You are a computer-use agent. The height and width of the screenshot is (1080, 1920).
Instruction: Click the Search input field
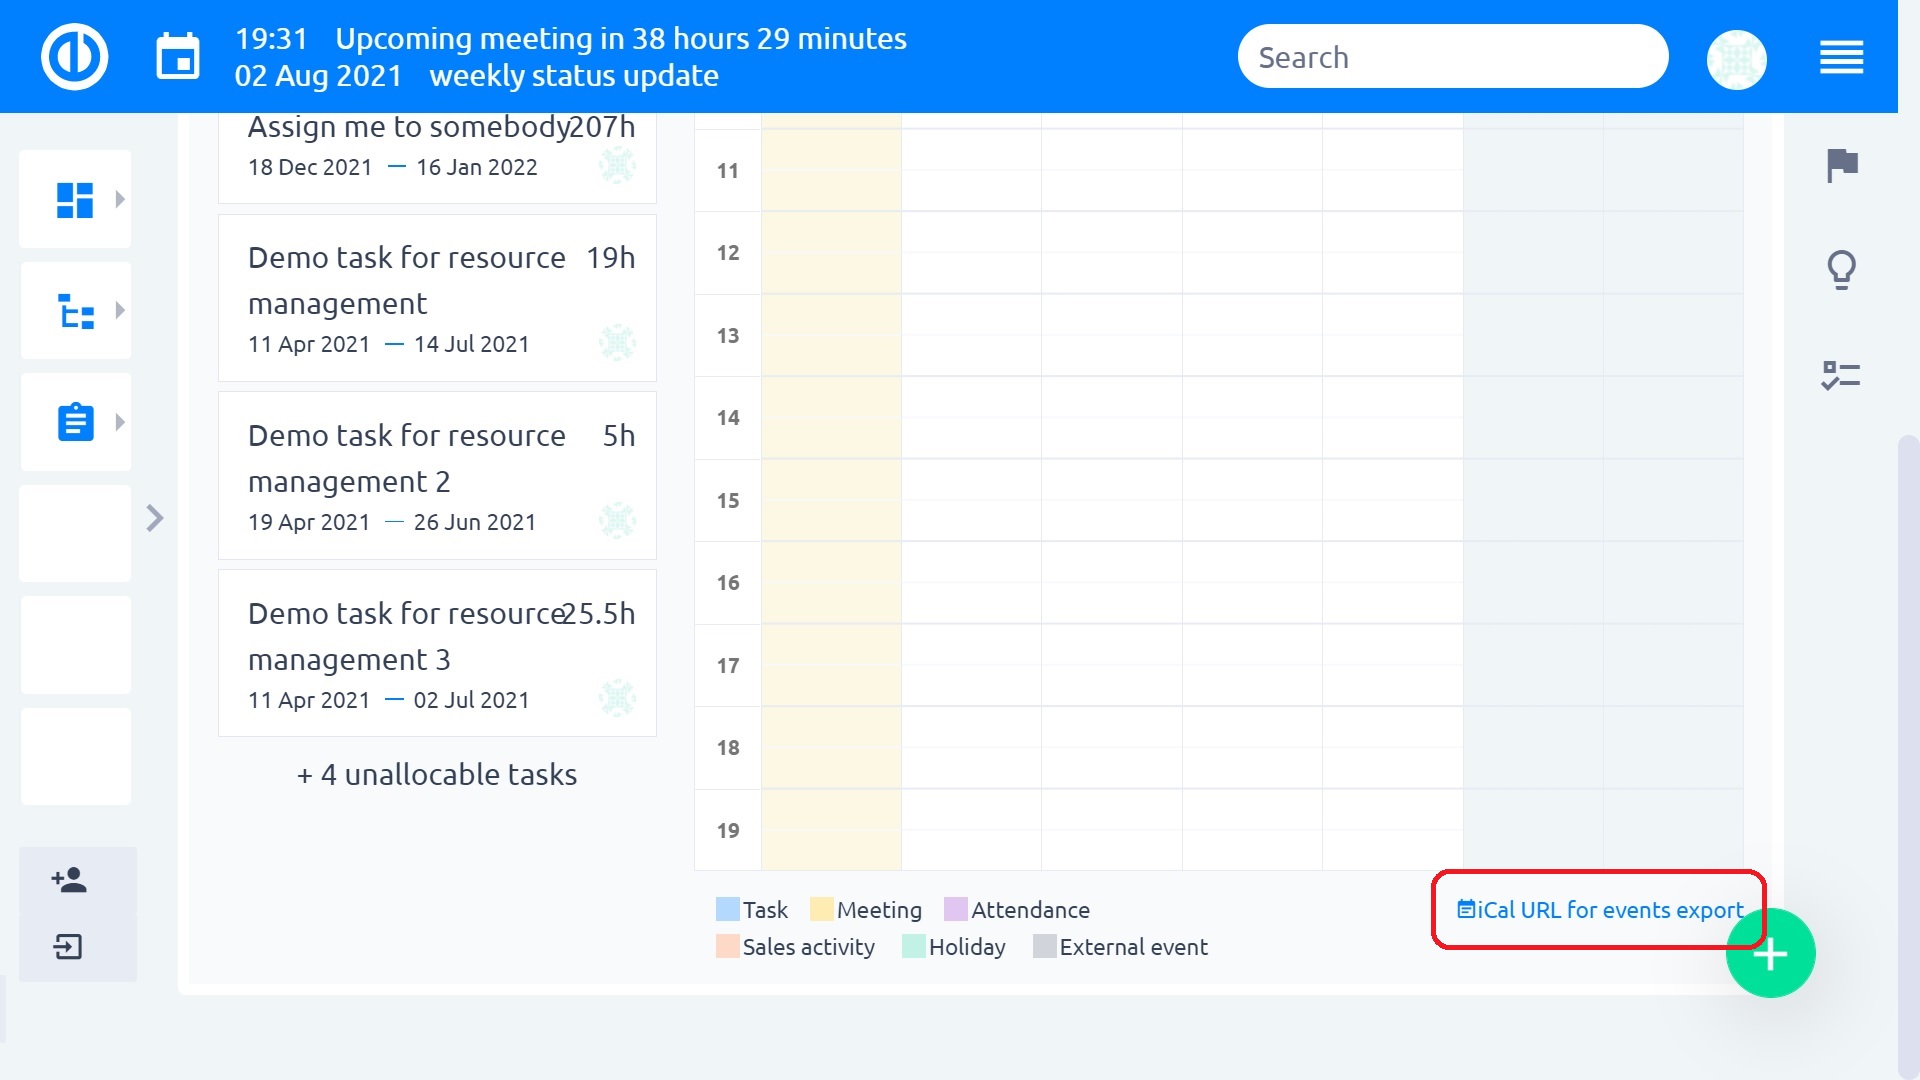[1452, 57]
